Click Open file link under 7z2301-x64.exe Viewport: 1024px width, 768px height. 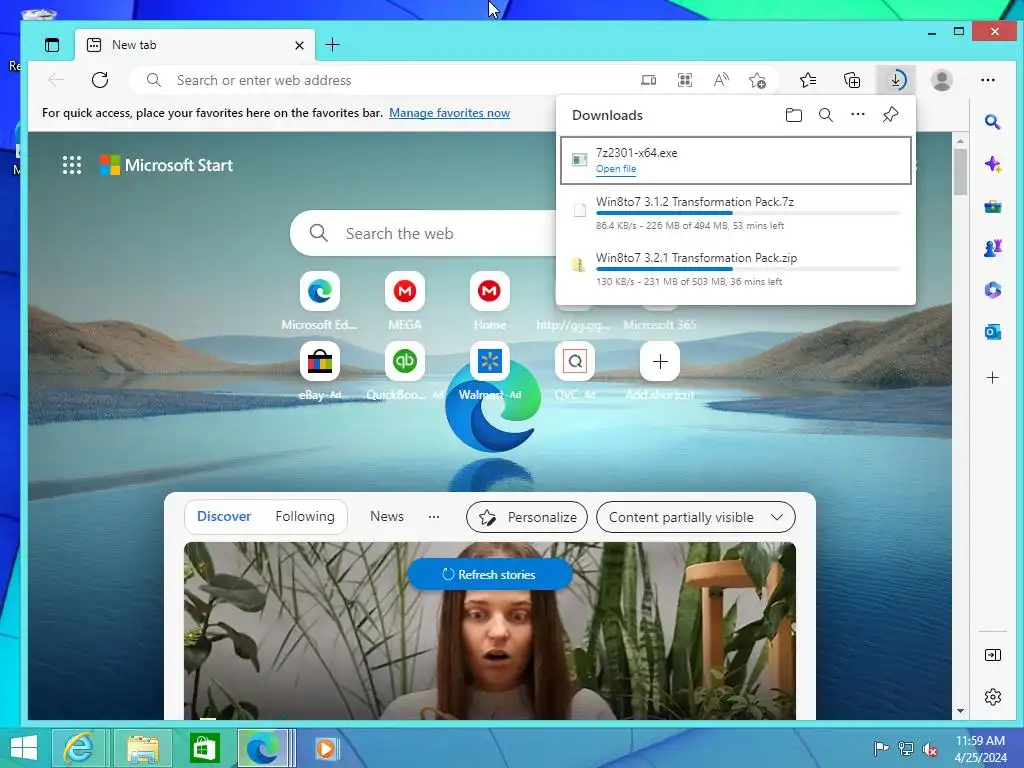[x=616, y=168]
